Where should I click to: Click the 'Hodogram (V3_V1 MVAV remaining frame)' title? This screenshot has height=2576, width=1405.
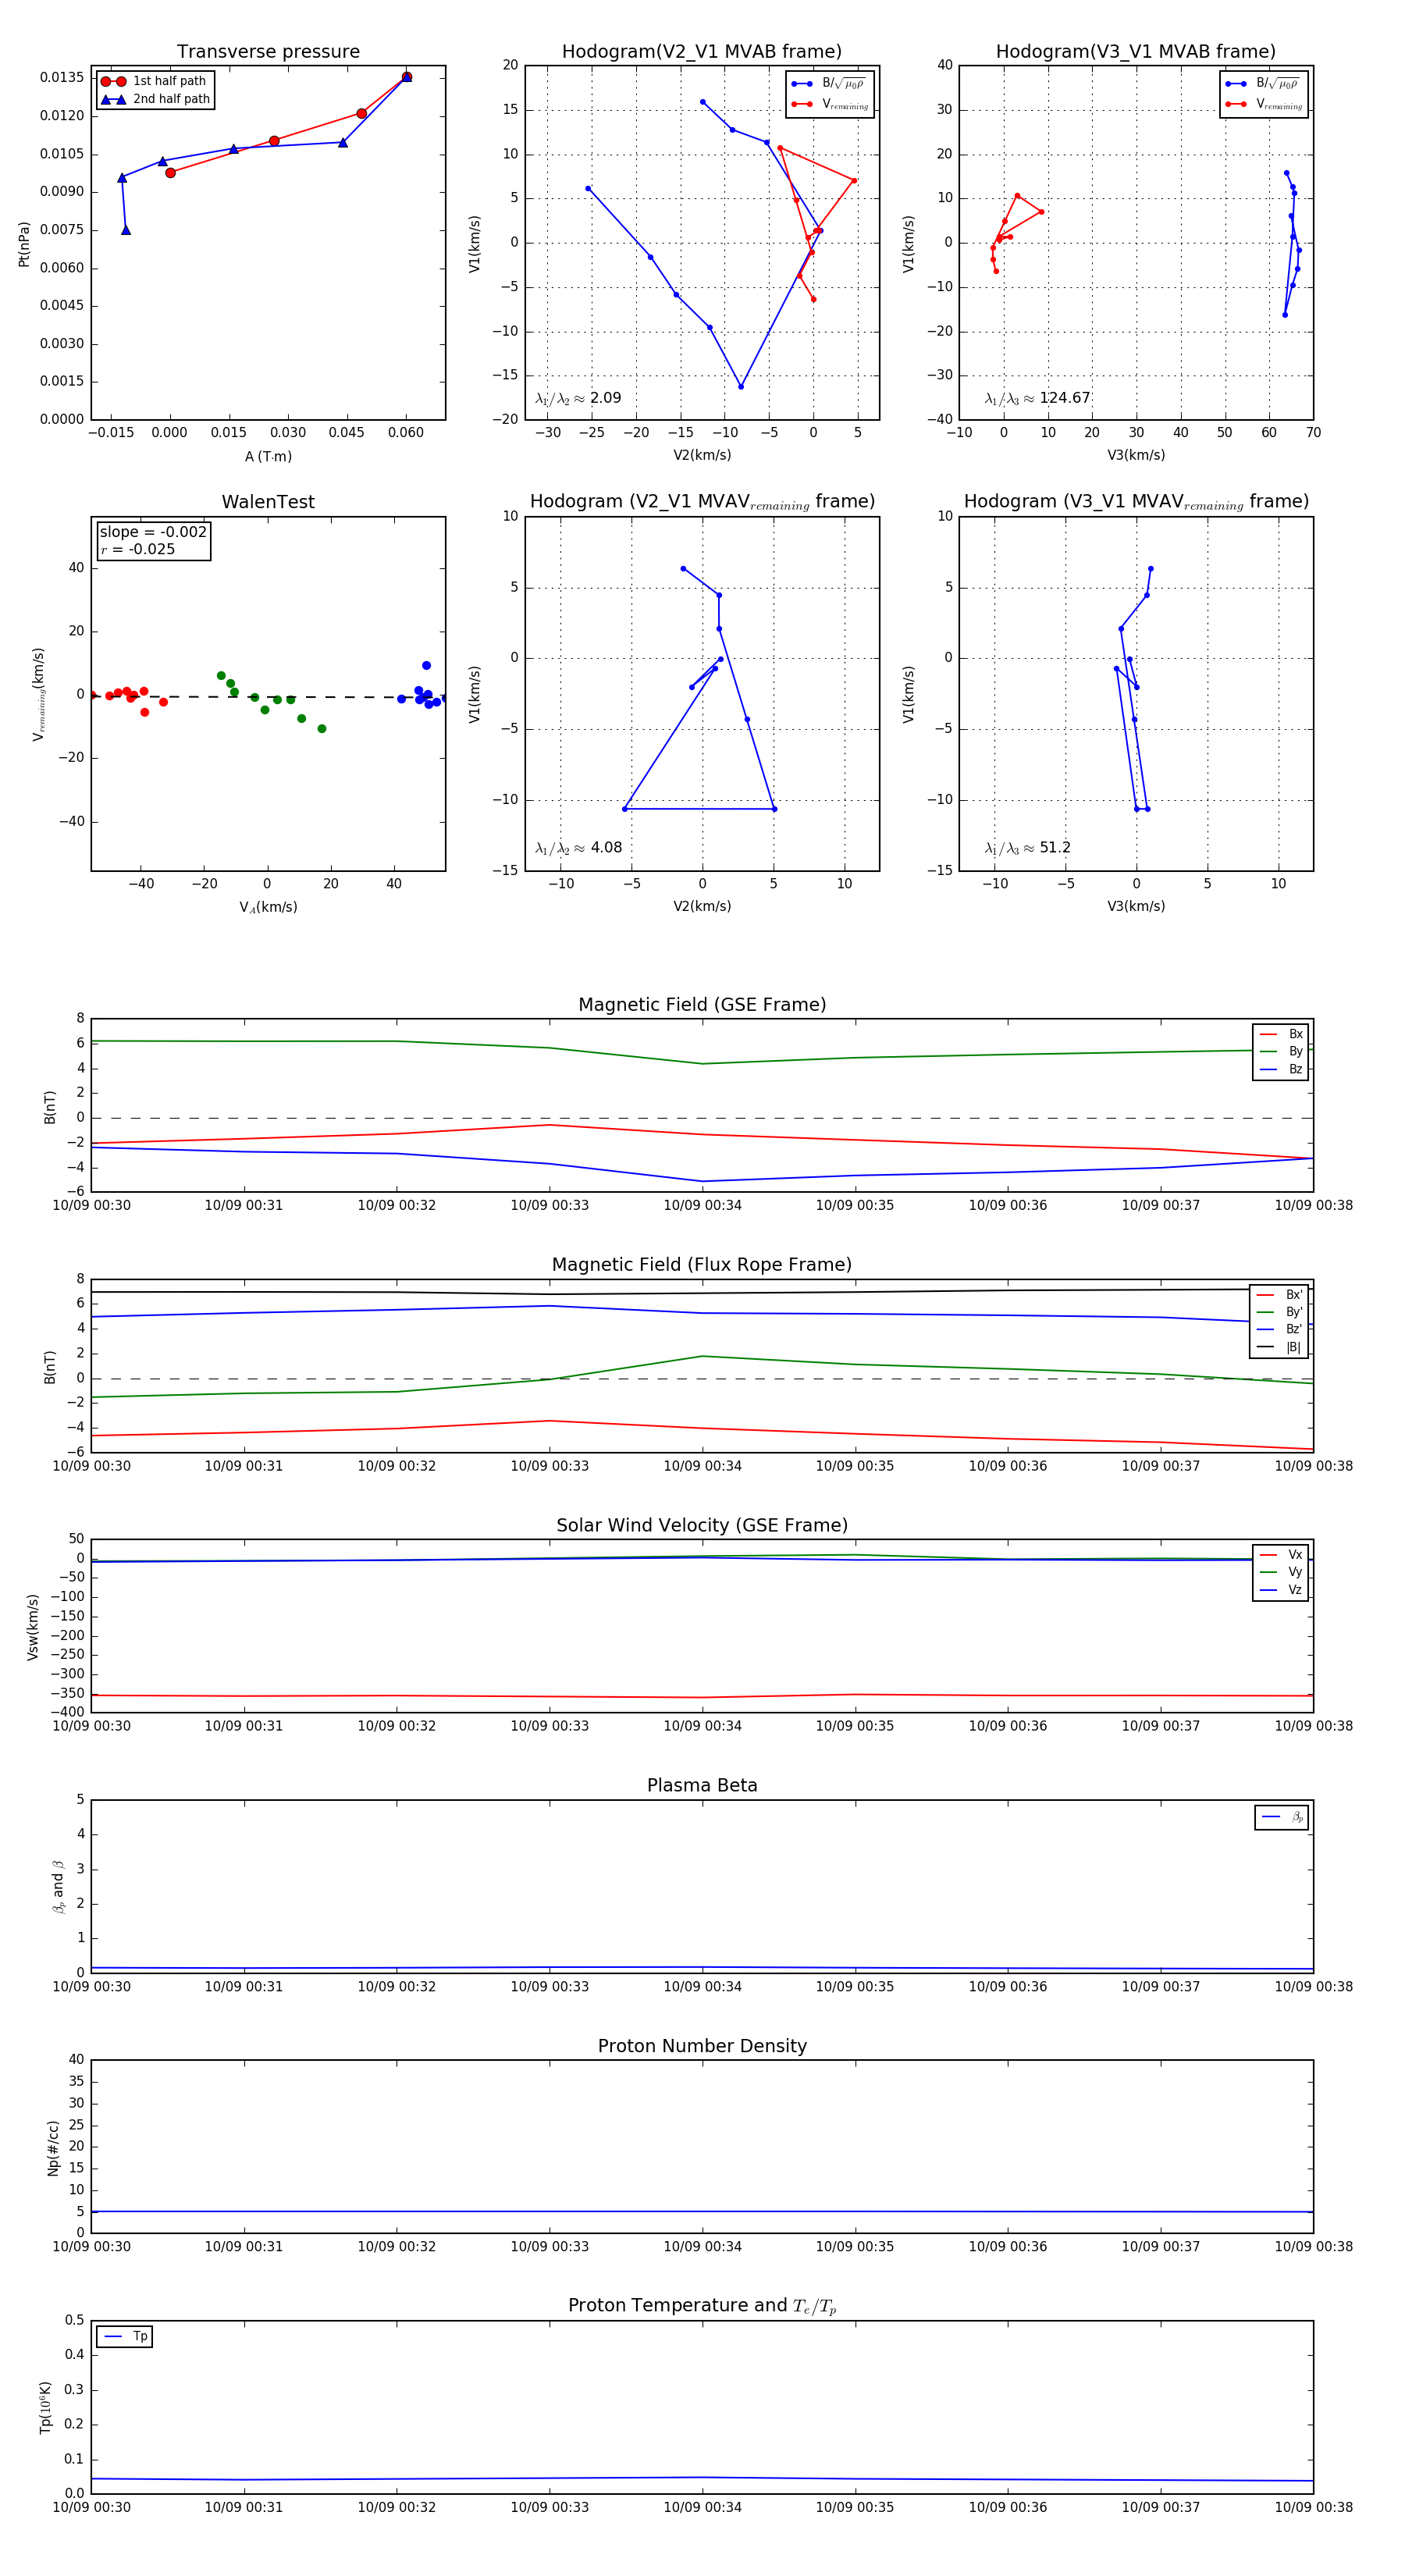coord(1136,502)
